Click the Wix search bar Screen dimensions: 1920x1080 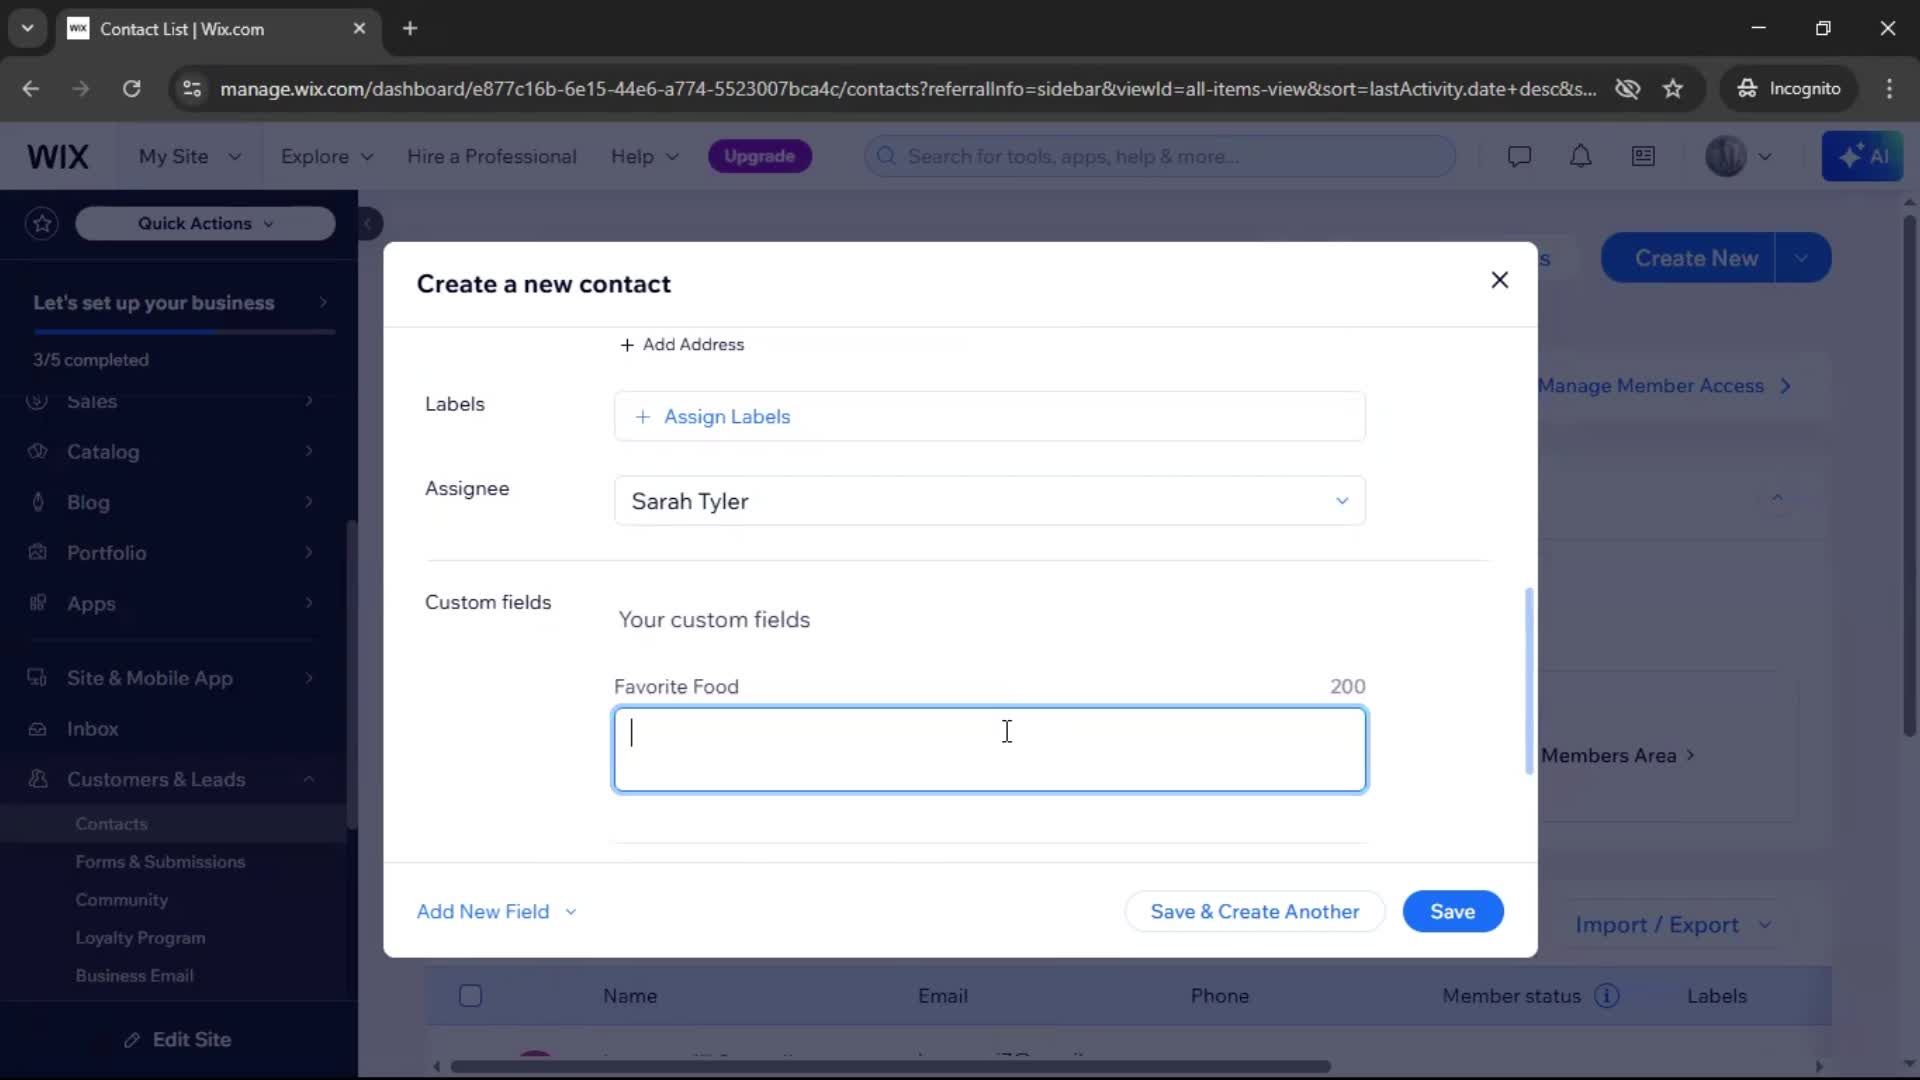pos(1160,156)
